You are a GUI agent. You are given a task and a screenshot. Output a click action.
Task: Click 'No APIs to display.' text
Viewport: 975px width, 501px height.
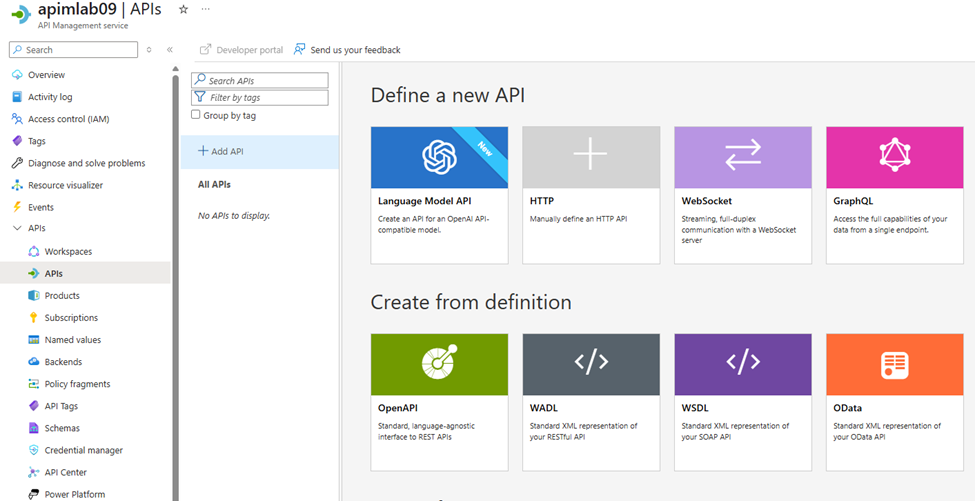[234, 216]
